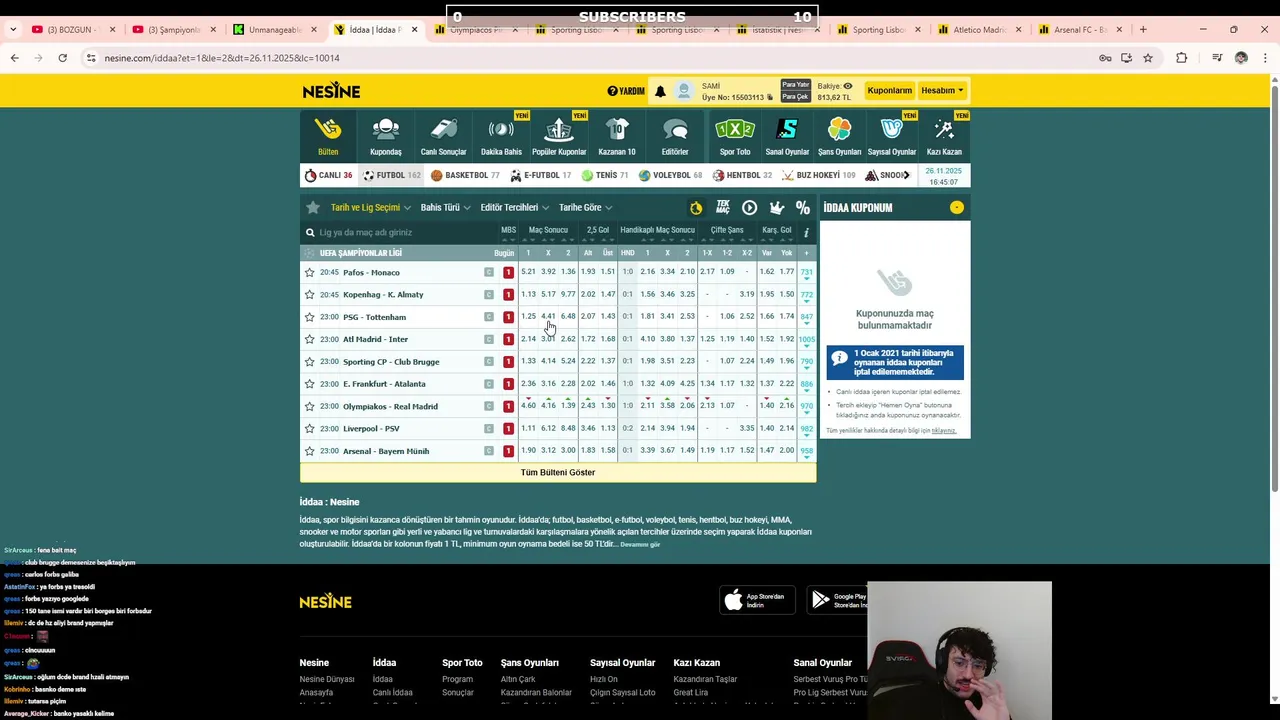Collapse the İddaa Kuponum panel yellow button
Viewport: 1280px width, 720px height.
[957, 207]
